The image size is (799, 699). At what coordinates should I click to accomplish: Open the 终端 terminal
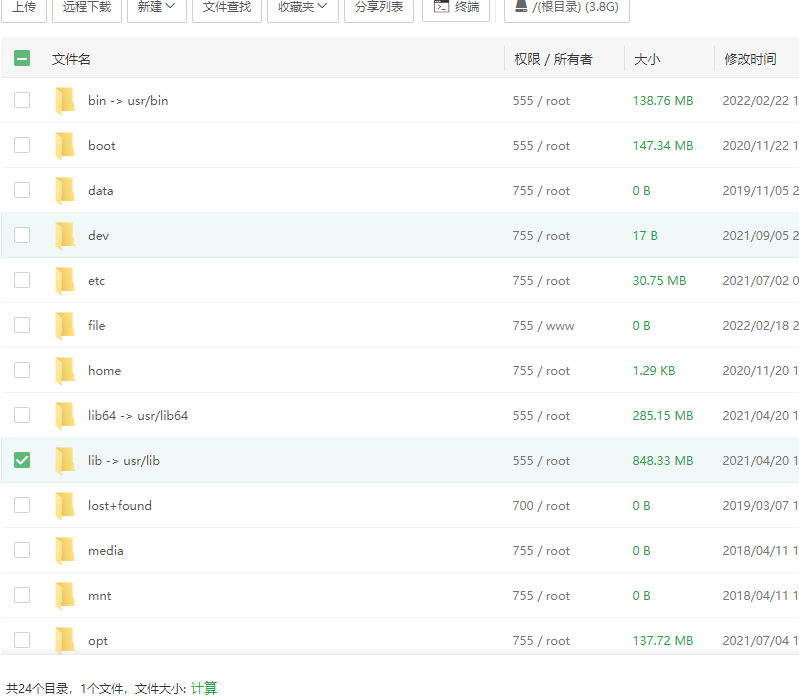click(456, 7)
